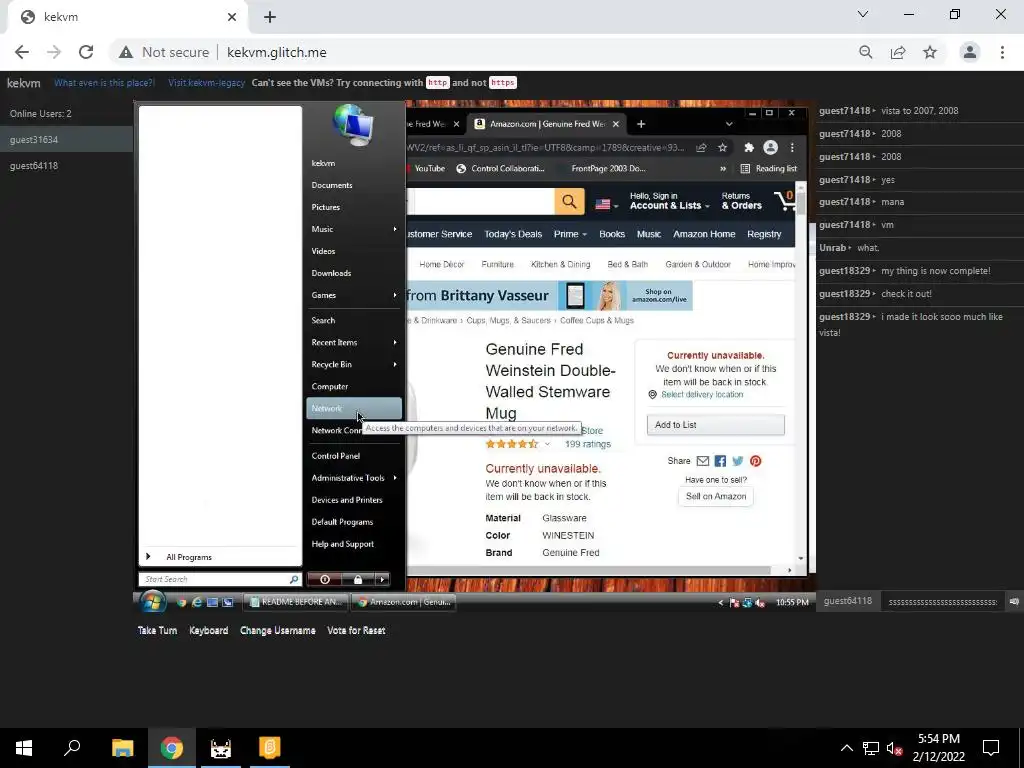The height and width of the screenshot is (768, 1024).
Task: Click the Switch Windows quick launch icon
Action: (227, 602)
